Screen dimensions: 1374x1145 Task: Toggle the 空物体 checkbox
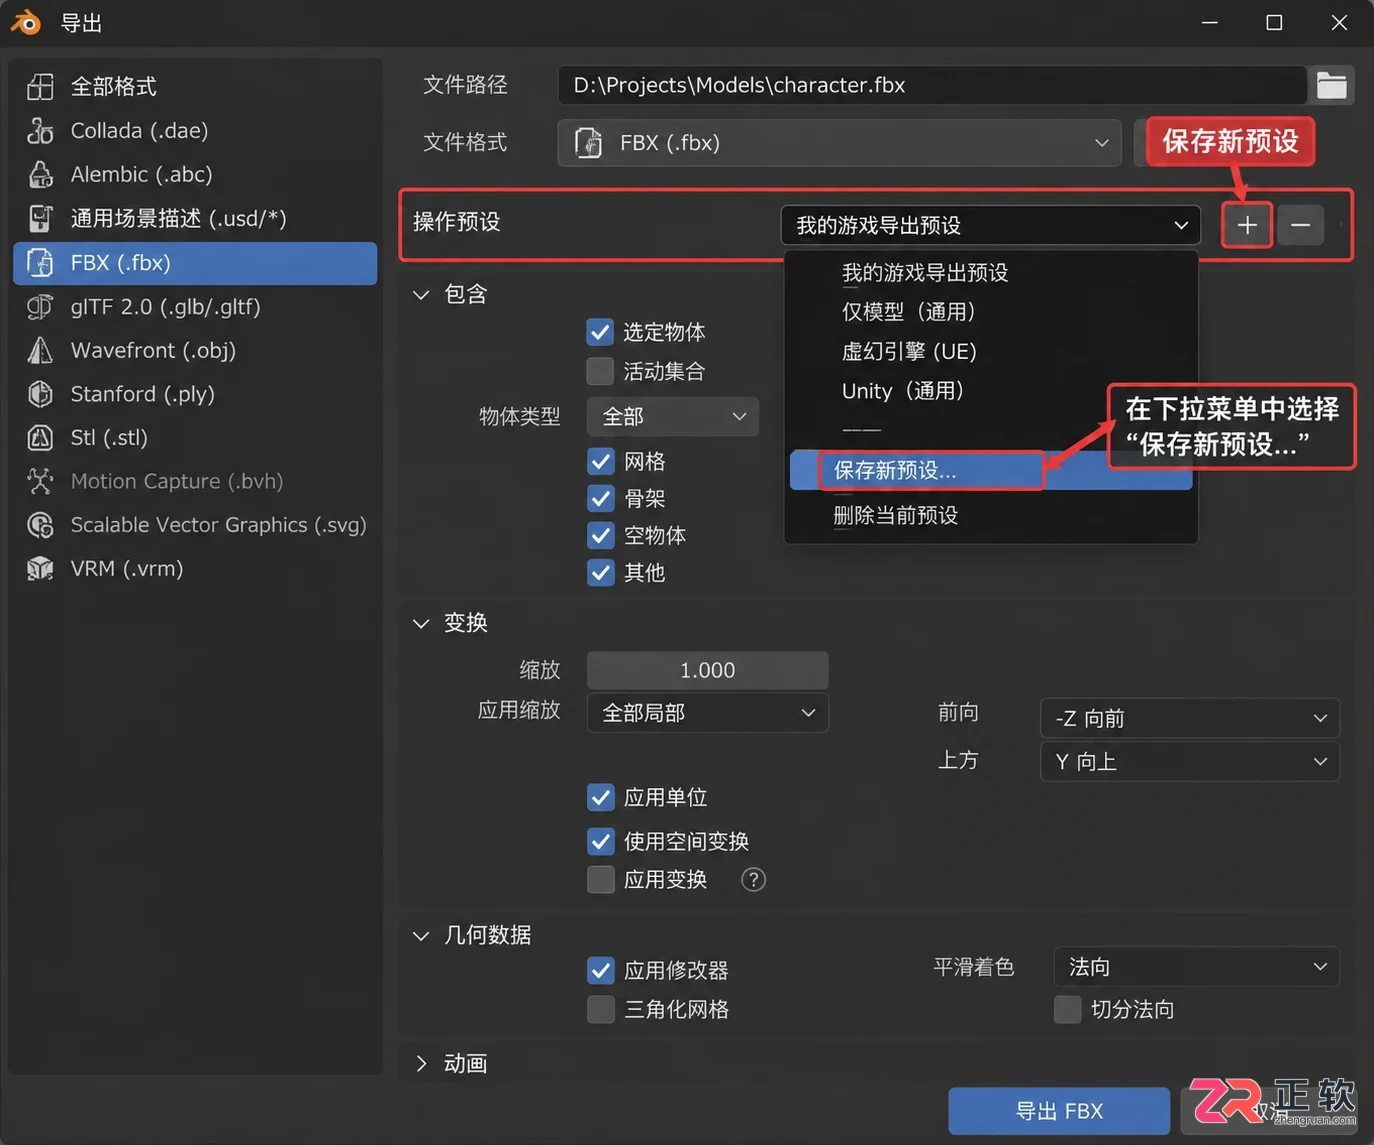tap(601, 535)
